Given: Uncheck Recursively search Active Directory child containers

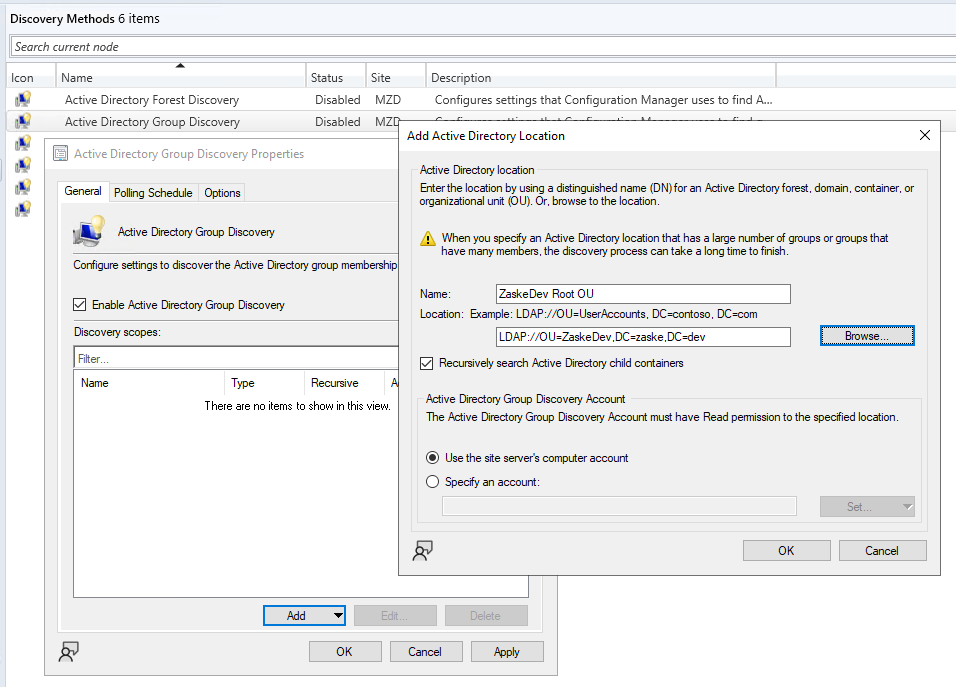Looking at the screenshot, I should pyautogui.click(x=427, y=363).
